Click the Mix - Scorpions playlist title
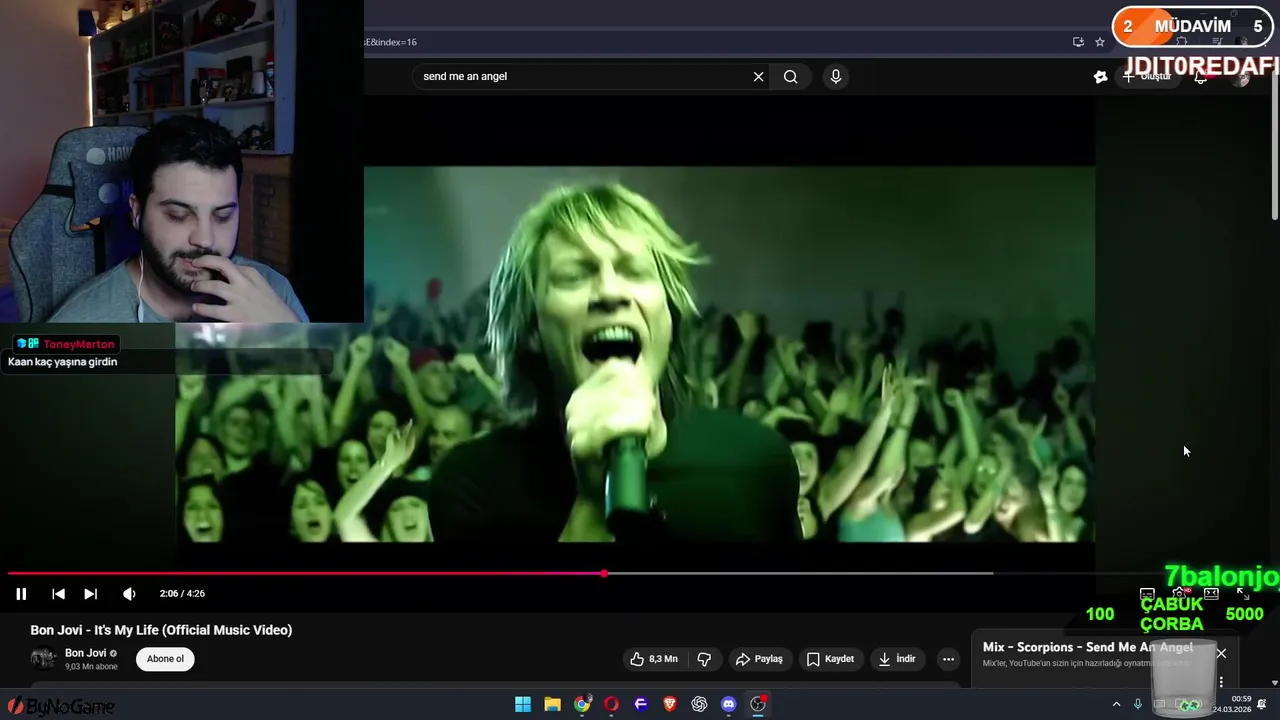 pyautogui.click(x=1087, y=647)
